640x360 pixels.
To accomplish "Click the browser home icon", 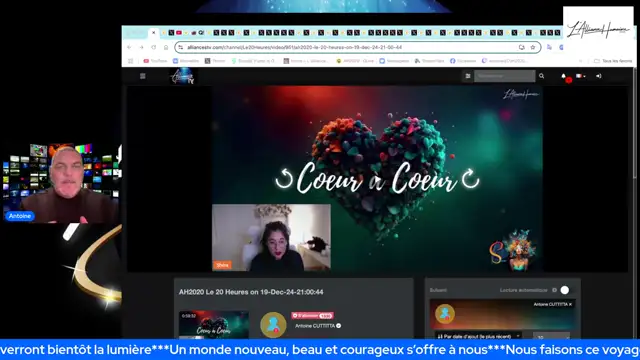I will (166, 47).
